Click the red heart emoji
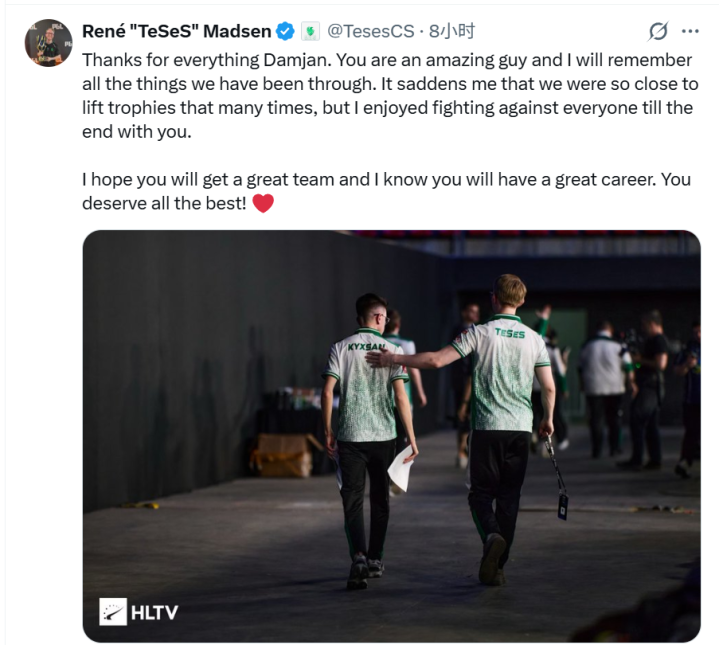 263,204
